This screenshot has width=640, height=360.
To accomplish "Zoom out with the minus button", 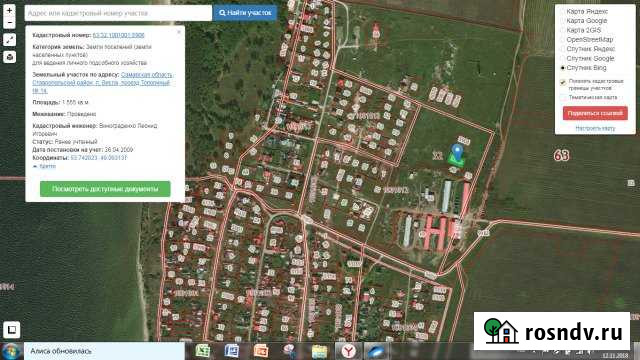I will tap(9, 22).
